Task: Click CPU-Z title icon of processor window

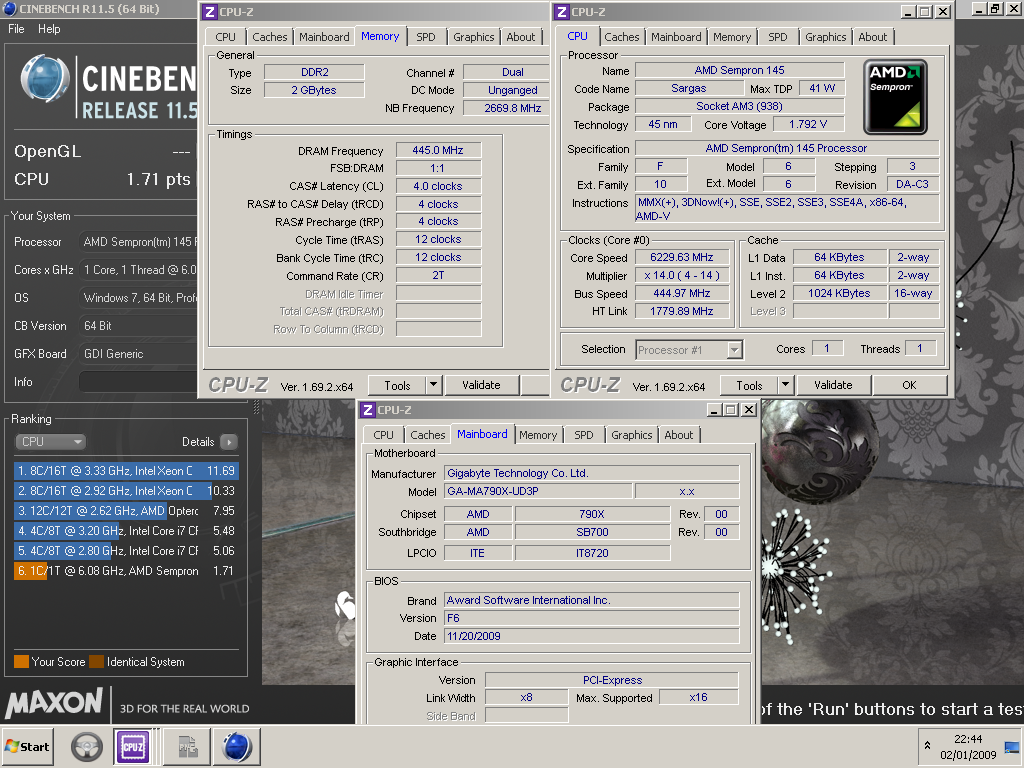Action: tap(562, 12)
